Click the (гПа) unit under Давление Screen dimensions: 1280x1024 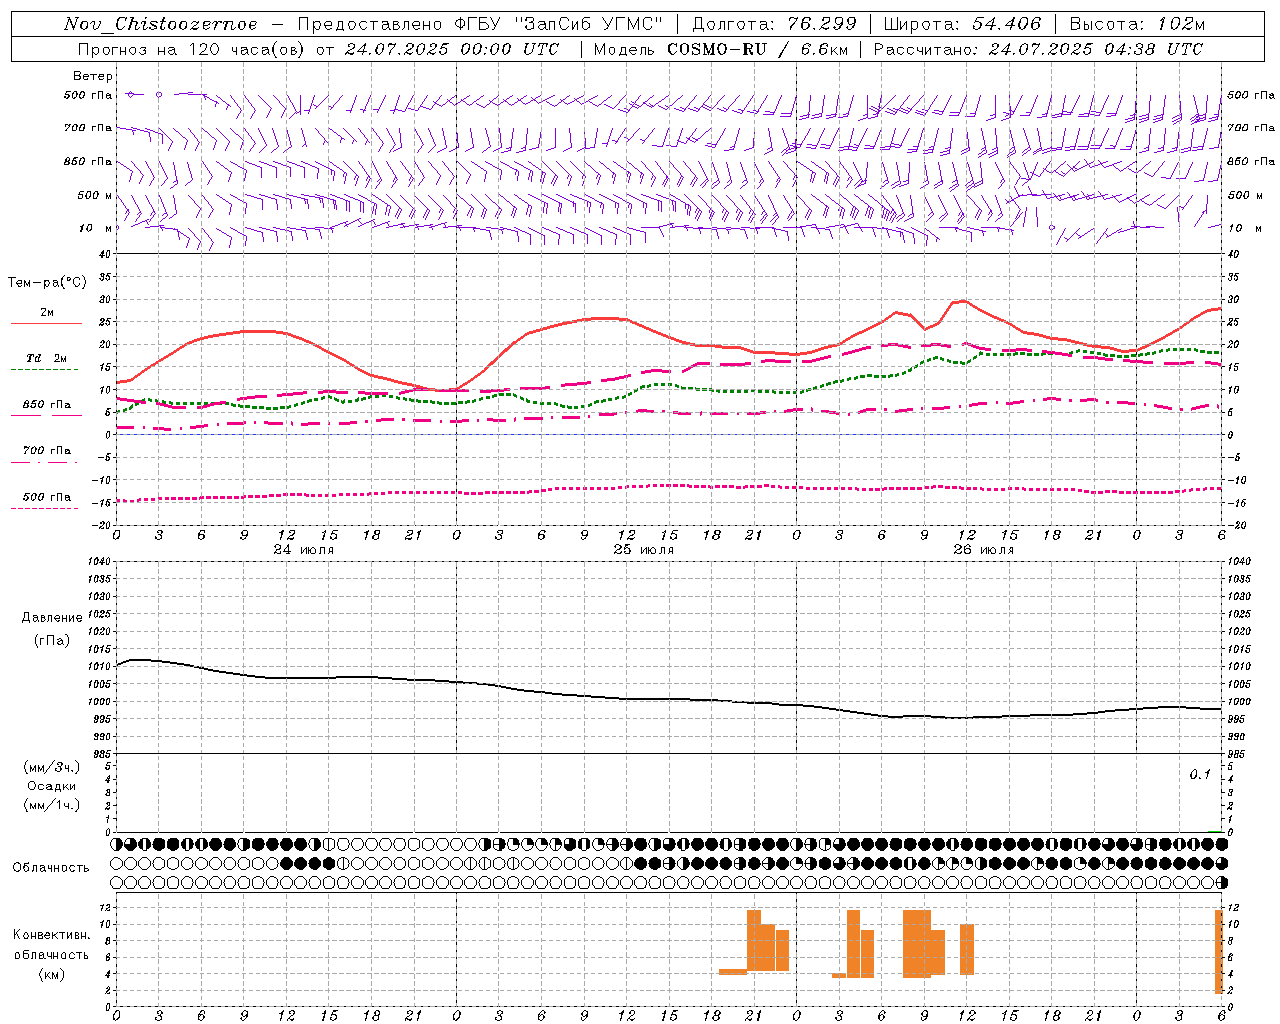click(x=52, y=641)
